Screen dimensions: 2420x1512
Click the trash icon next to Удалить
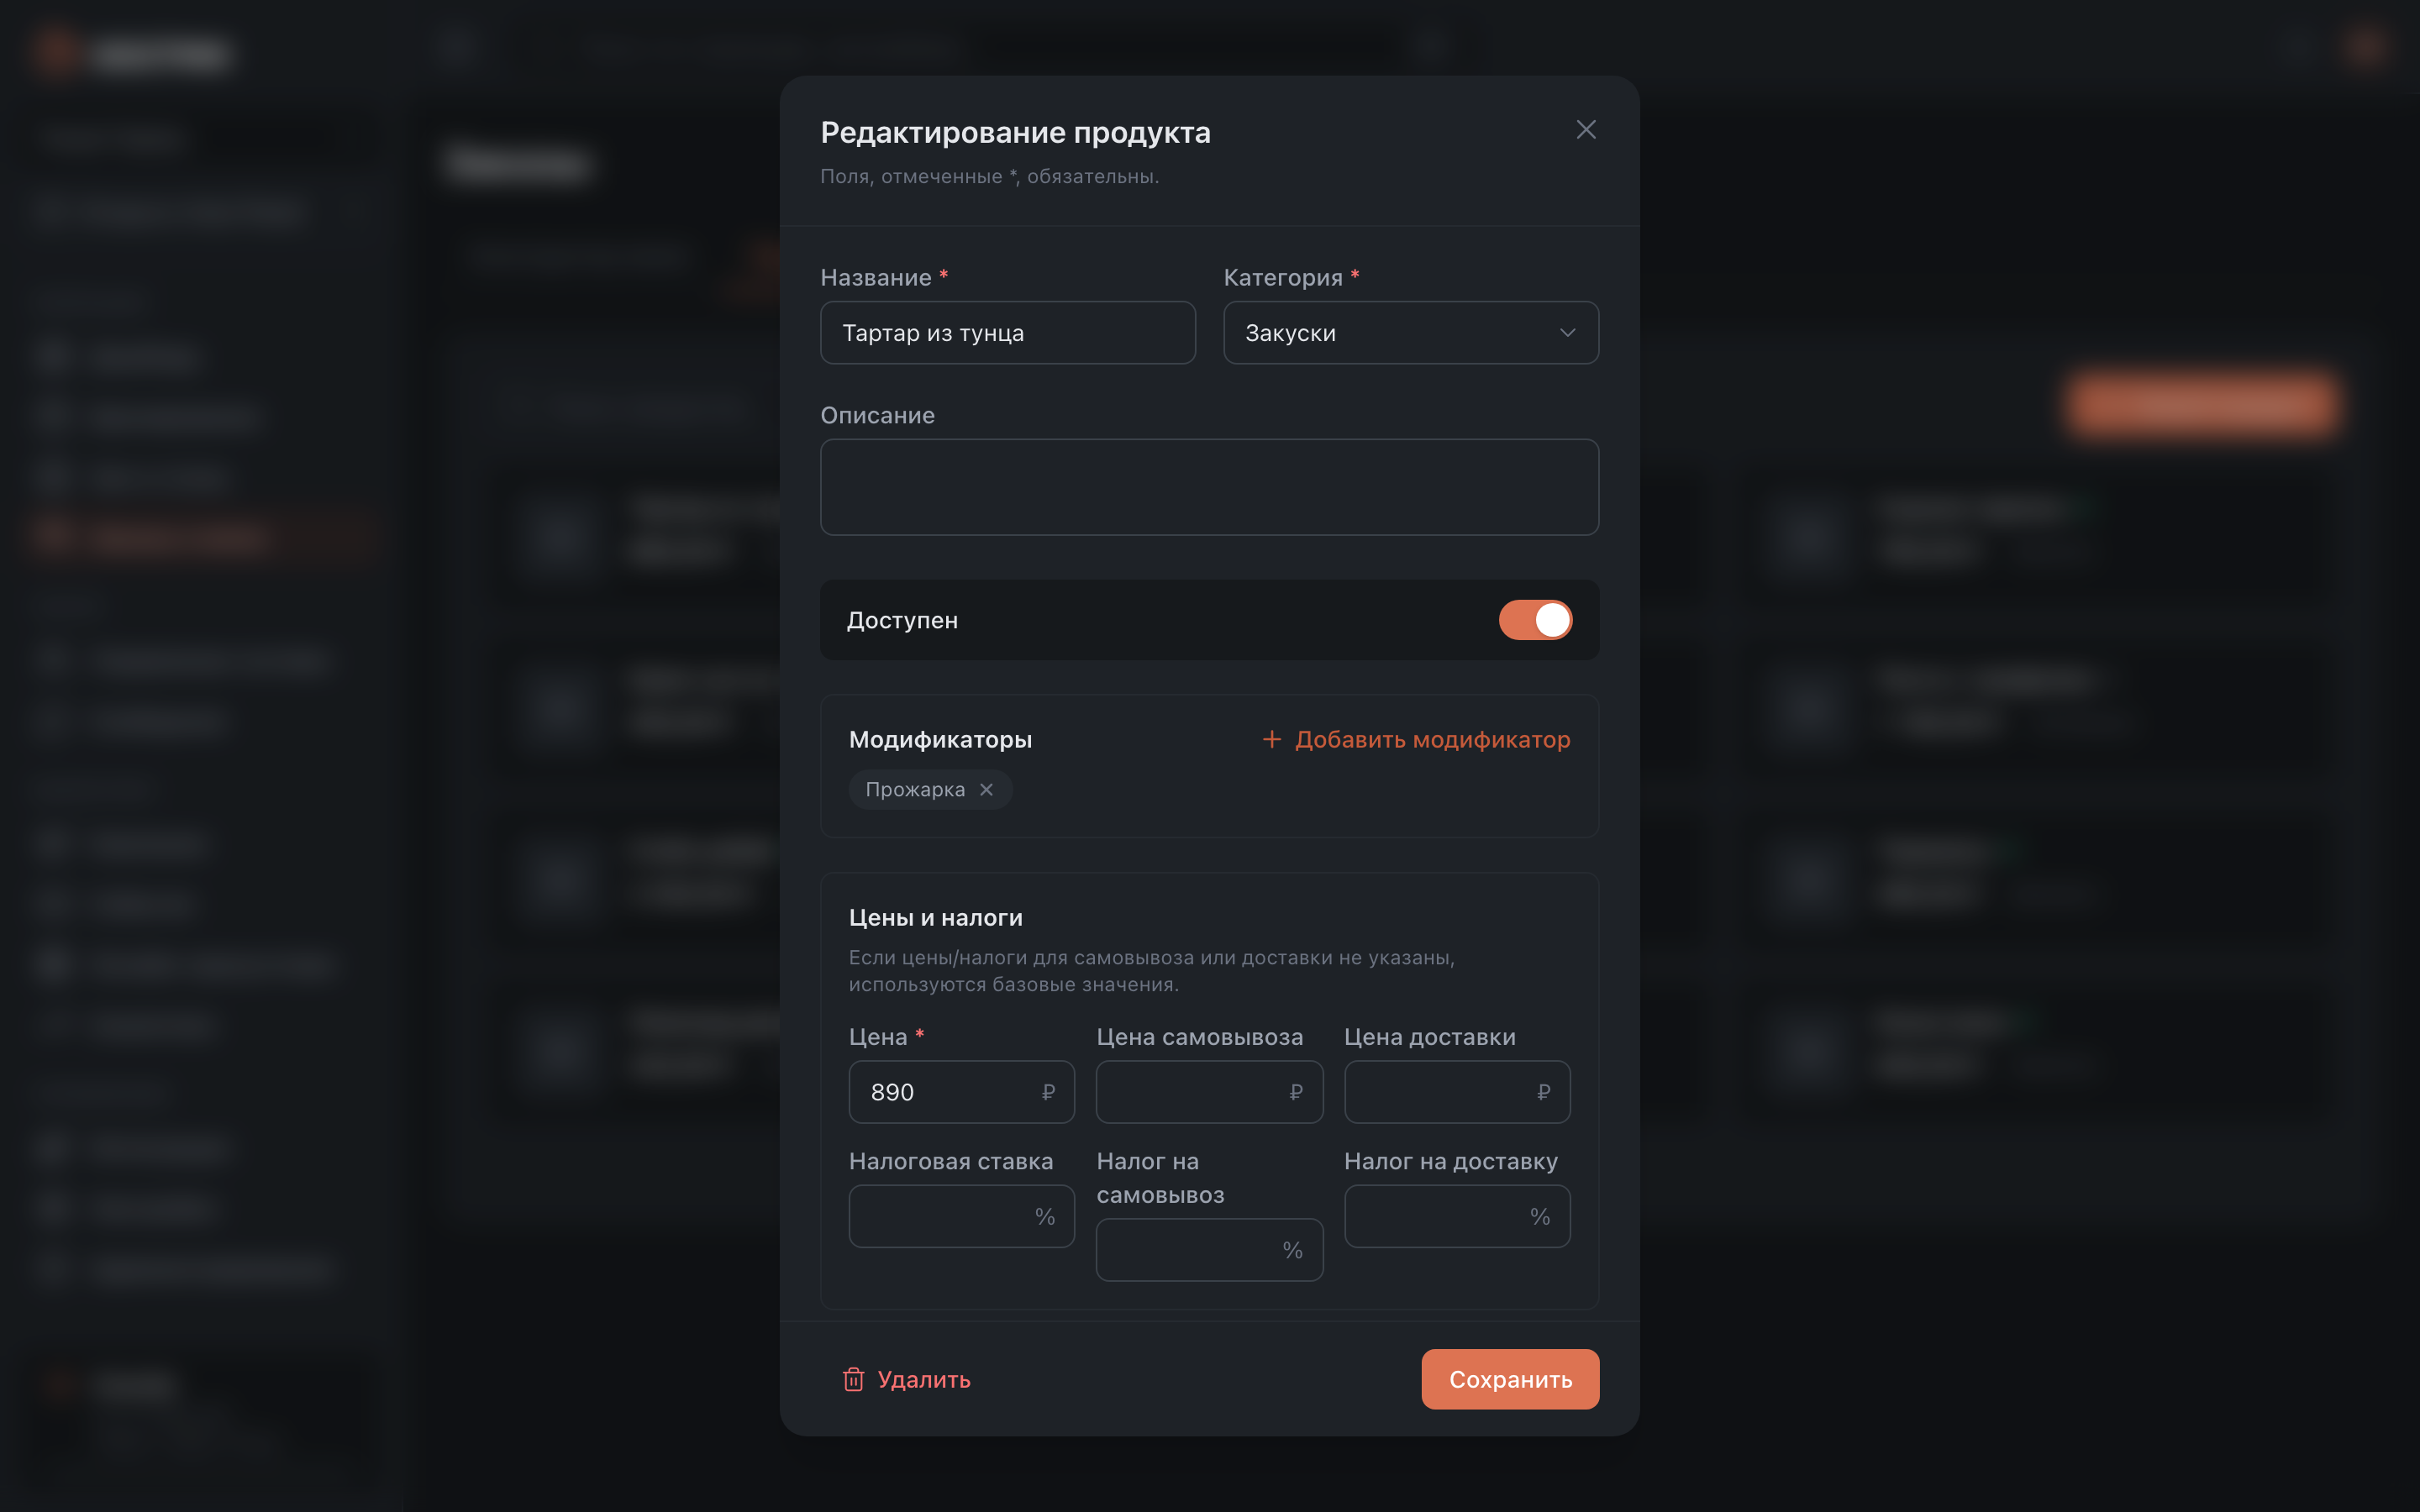[x=853, y=1379]
